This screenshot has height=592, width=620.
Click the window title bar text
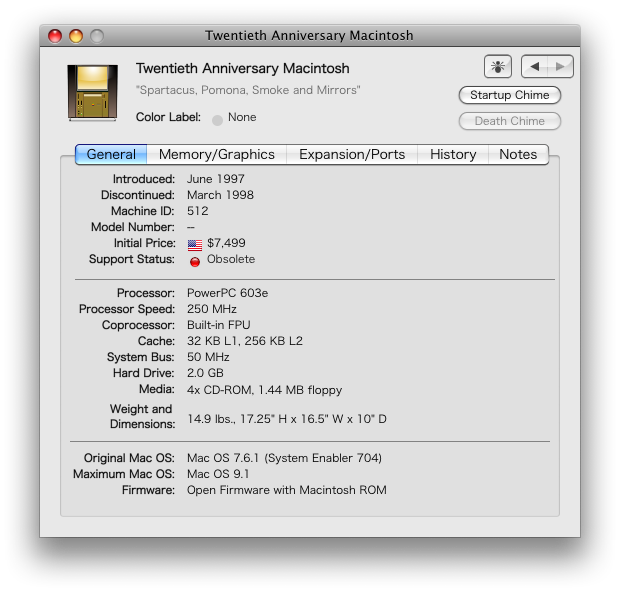(309, 36)
